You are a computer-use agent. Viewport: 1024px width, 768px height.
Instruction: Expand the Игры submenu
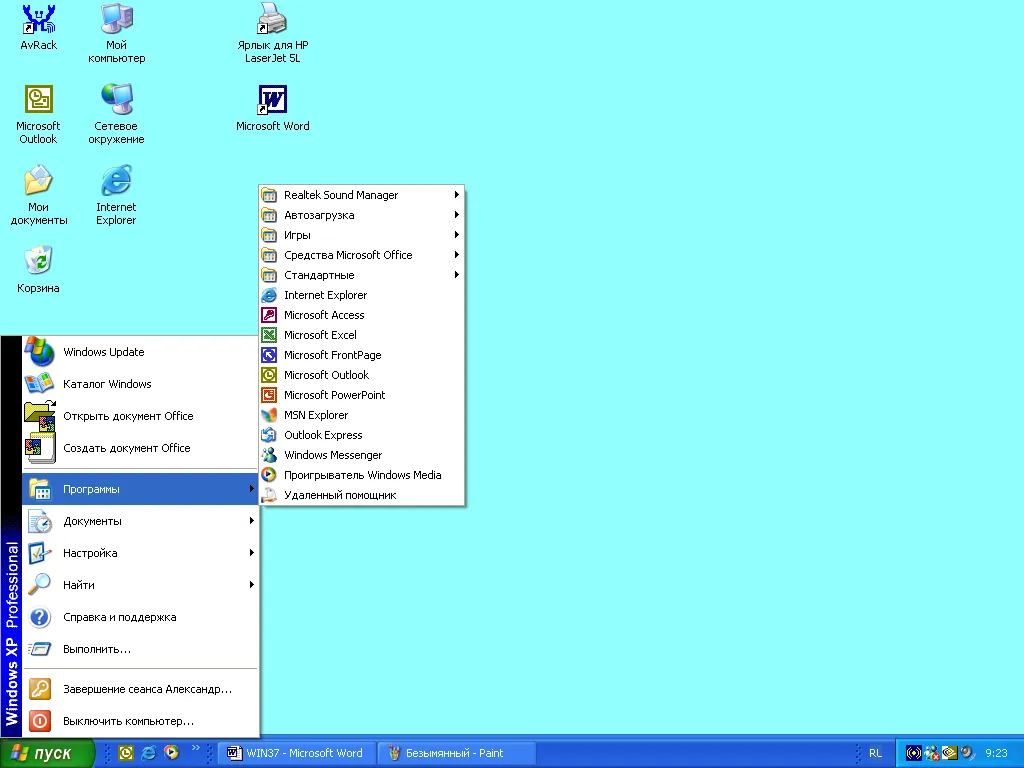point(362,235)
